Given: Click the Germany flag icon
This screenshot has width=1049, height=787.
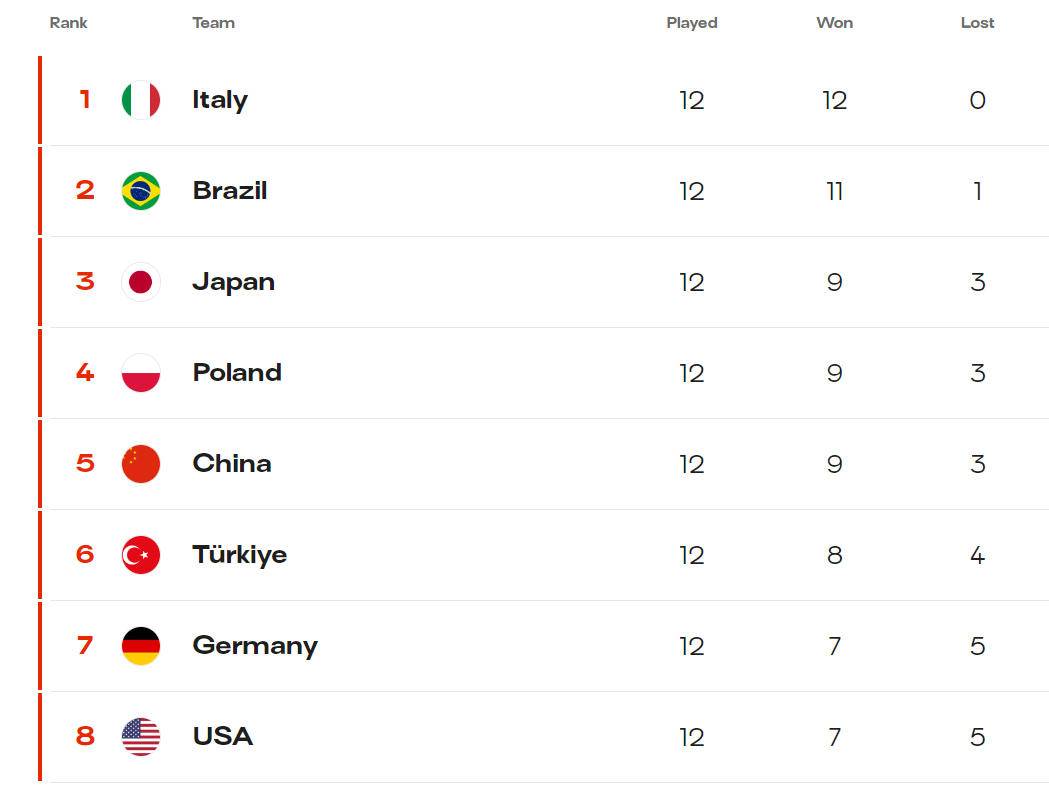Looking at the screenshot, I should pyautogui.click(x=140, y=646).
